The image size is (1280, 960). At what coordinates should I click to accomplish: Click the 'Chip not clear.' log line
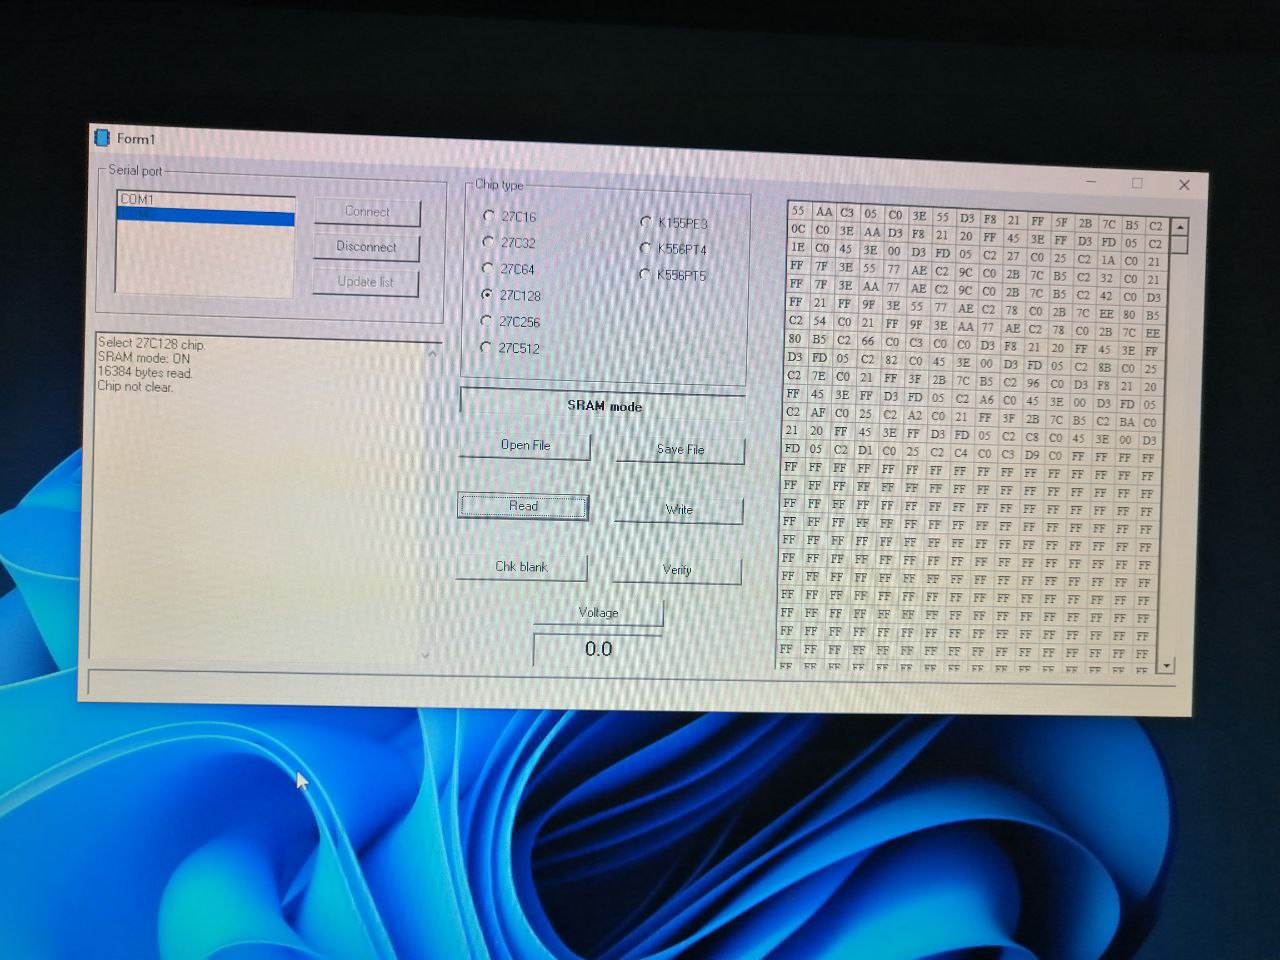(135, 387)
